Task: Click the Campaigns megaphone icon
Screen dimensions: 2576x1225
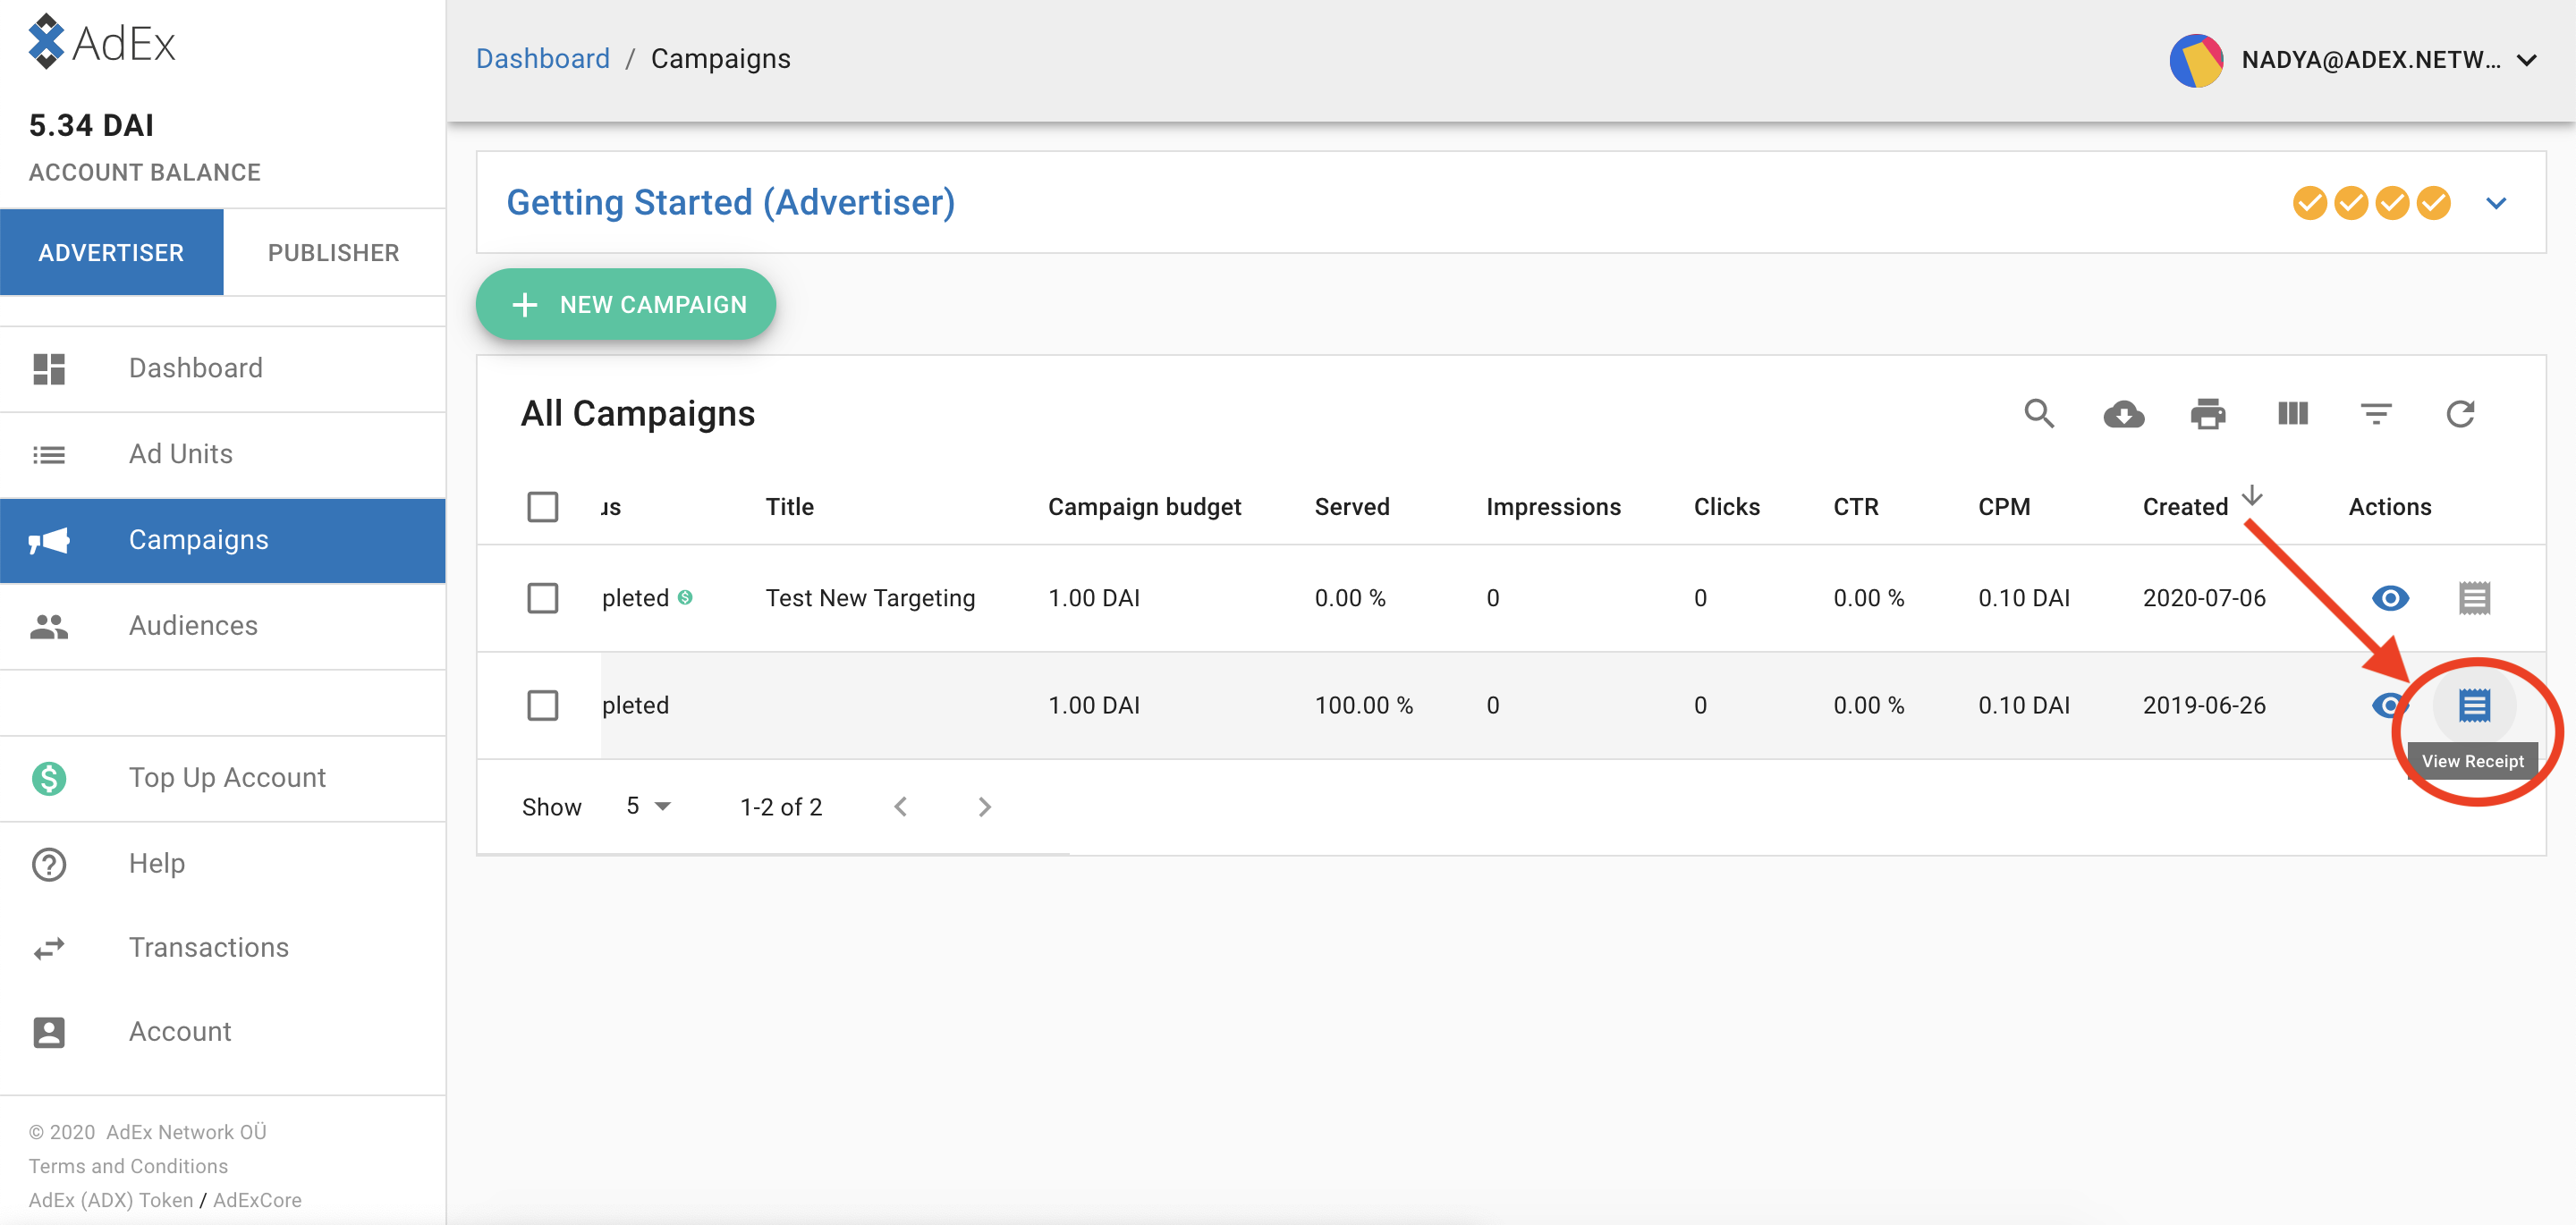Action: click(x=49, y=541)
